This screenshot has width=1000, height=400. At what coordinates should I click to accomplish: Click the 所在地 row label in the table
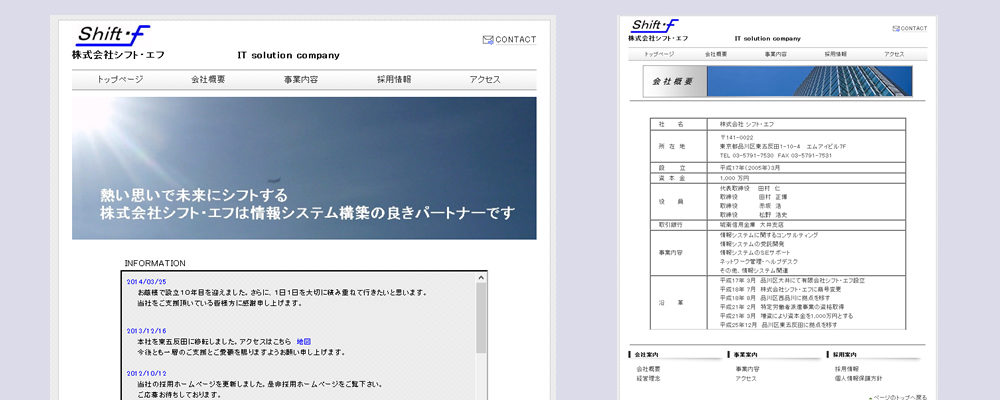click(x=672, y=146)
